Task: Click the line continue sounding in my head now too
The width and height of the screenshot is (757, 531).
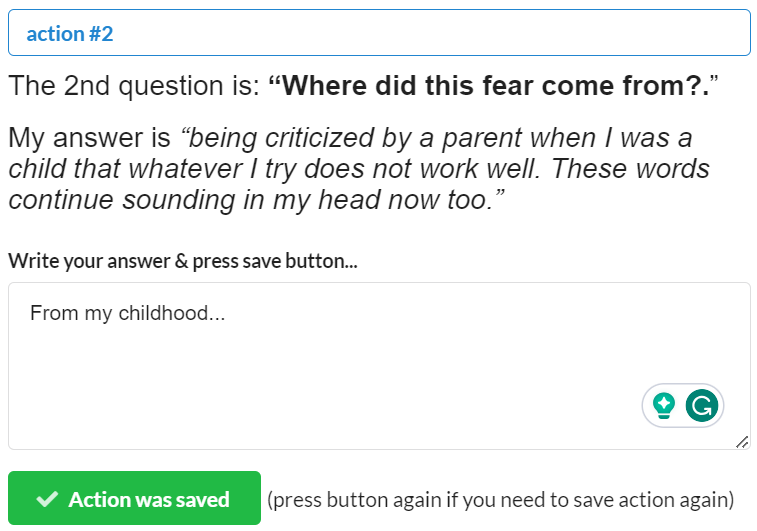Action: point(256,199)
